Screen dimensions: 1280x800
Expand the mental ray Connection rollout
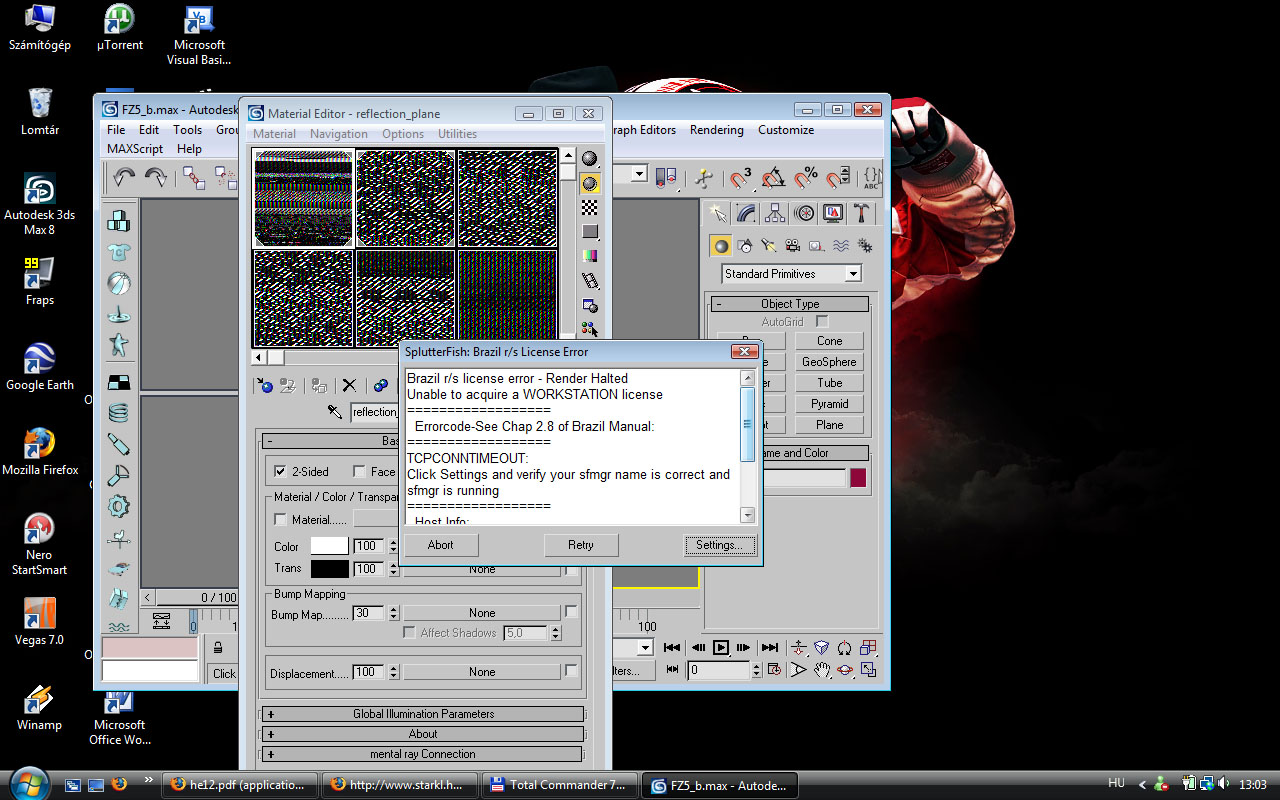(x=422, y=754)
